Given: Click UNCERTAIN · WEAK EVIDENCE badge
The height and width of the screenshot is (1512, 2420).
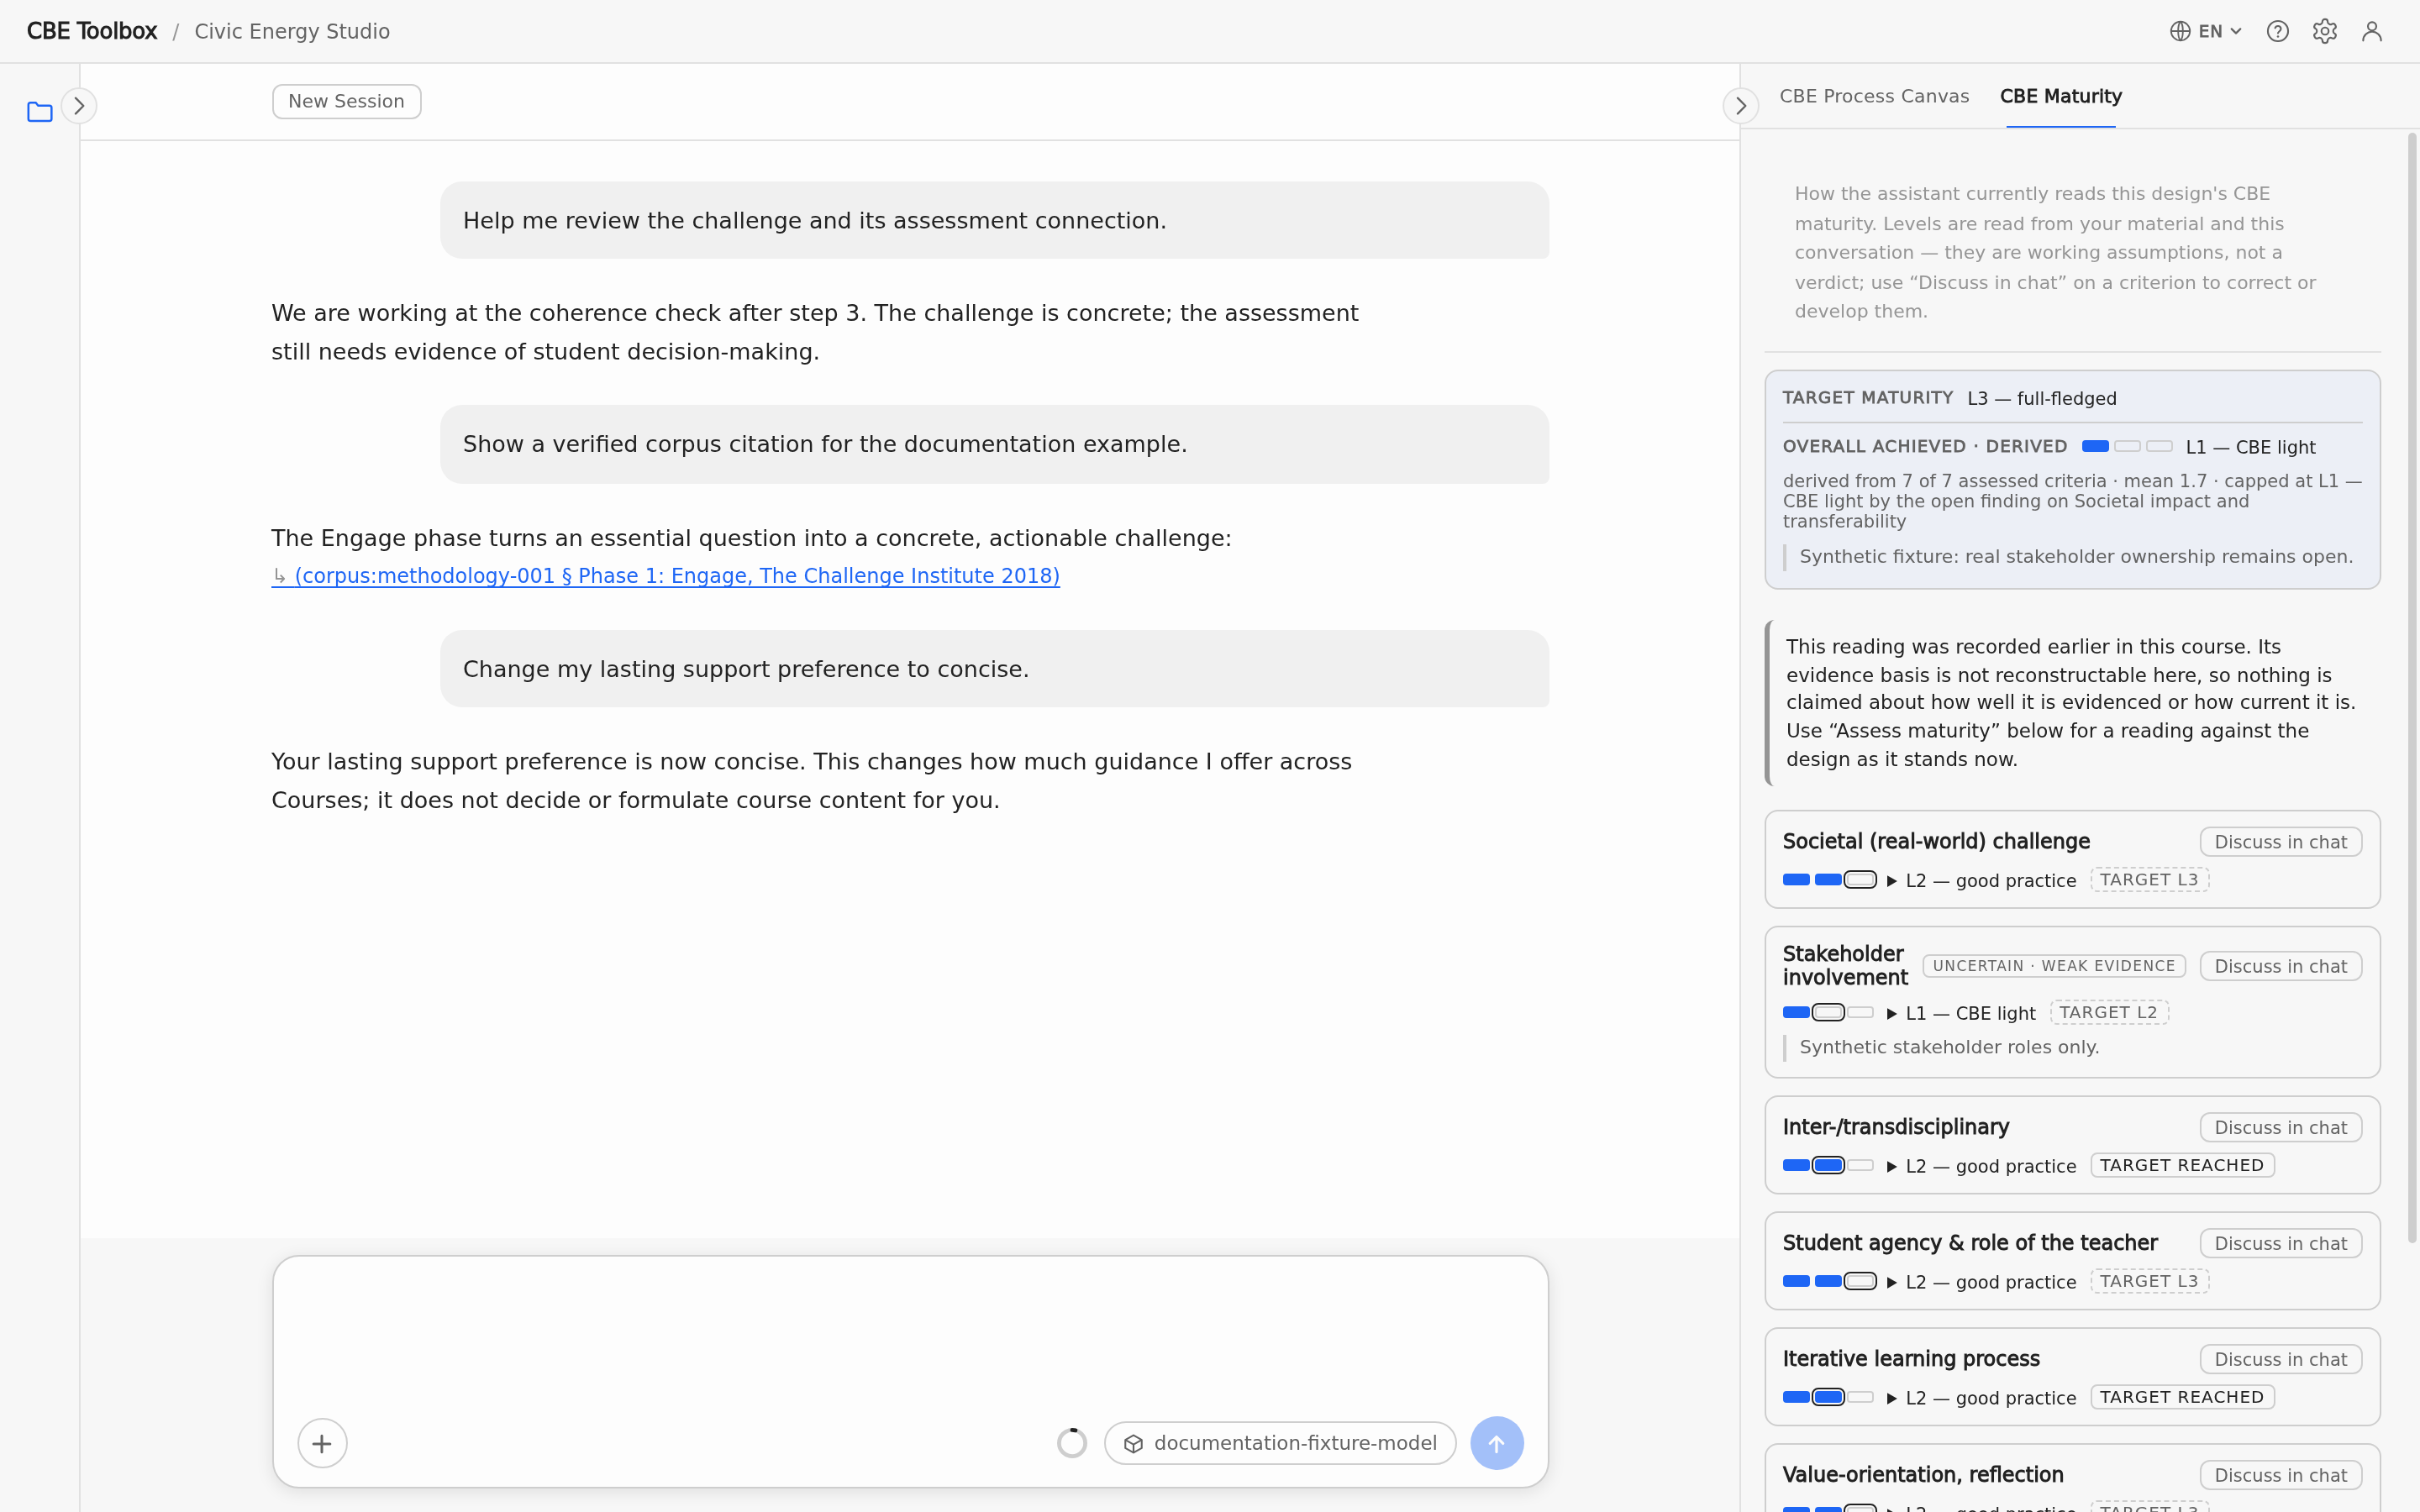Looking at the screenshot, I should coord(2054,966).
